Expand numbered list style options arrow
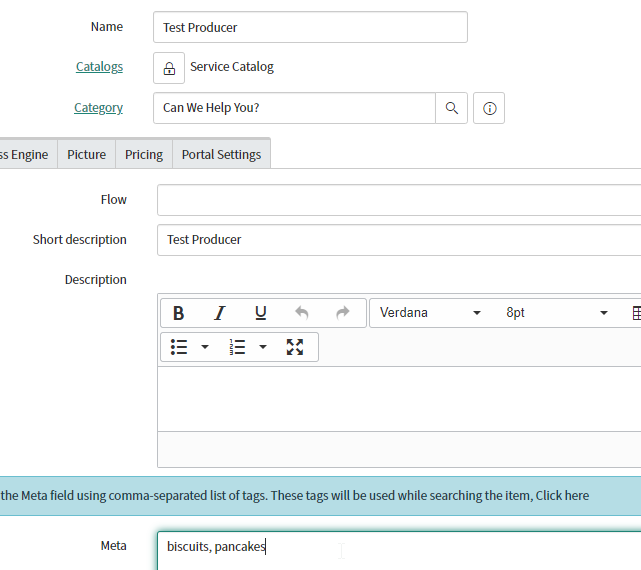This screenshot has width=641, height=570. coord(263,347)
